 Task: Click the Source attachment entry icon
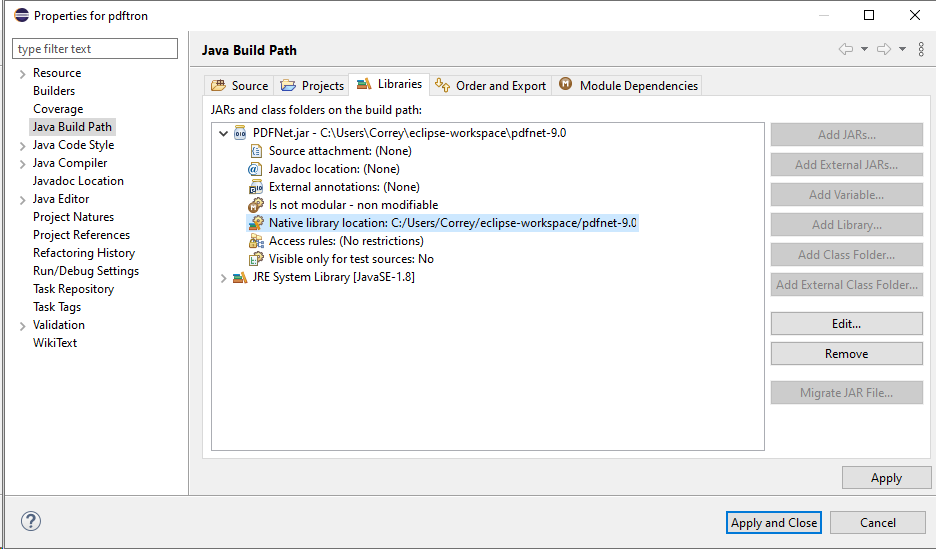(255, 151)
